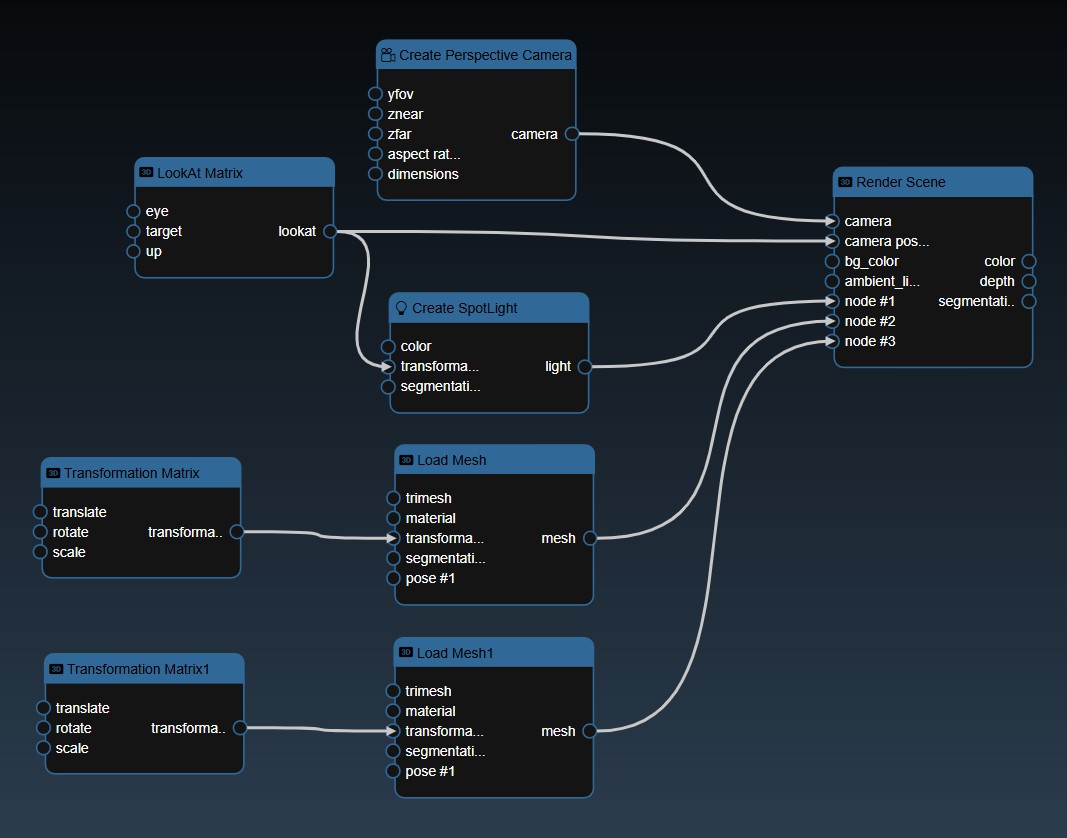Click the 3D icon on Load Mesh1 node
The image size is (1067, 838).
[x=405, y=653]
